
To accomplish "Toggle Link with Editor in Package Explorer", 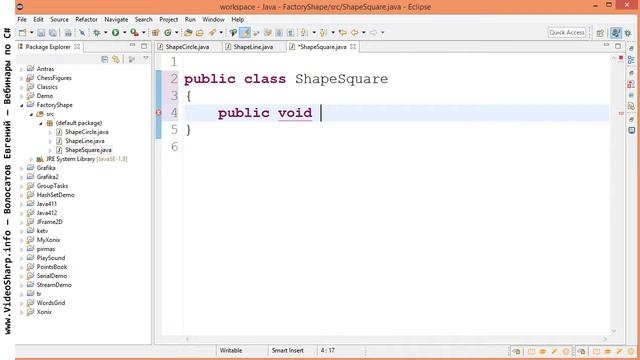I will (116, 60).
